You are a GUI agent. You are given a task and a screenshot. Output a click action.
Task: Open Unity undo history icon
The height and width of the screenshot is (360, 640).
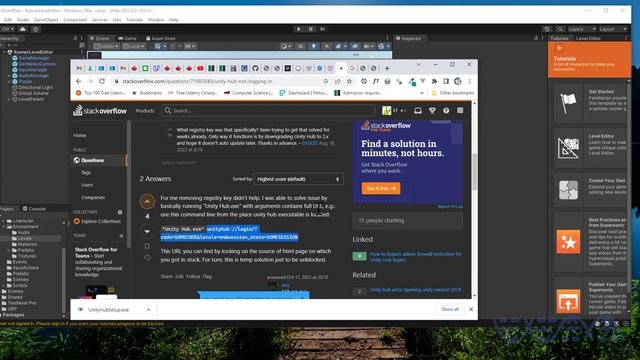(x=547, y=29)
